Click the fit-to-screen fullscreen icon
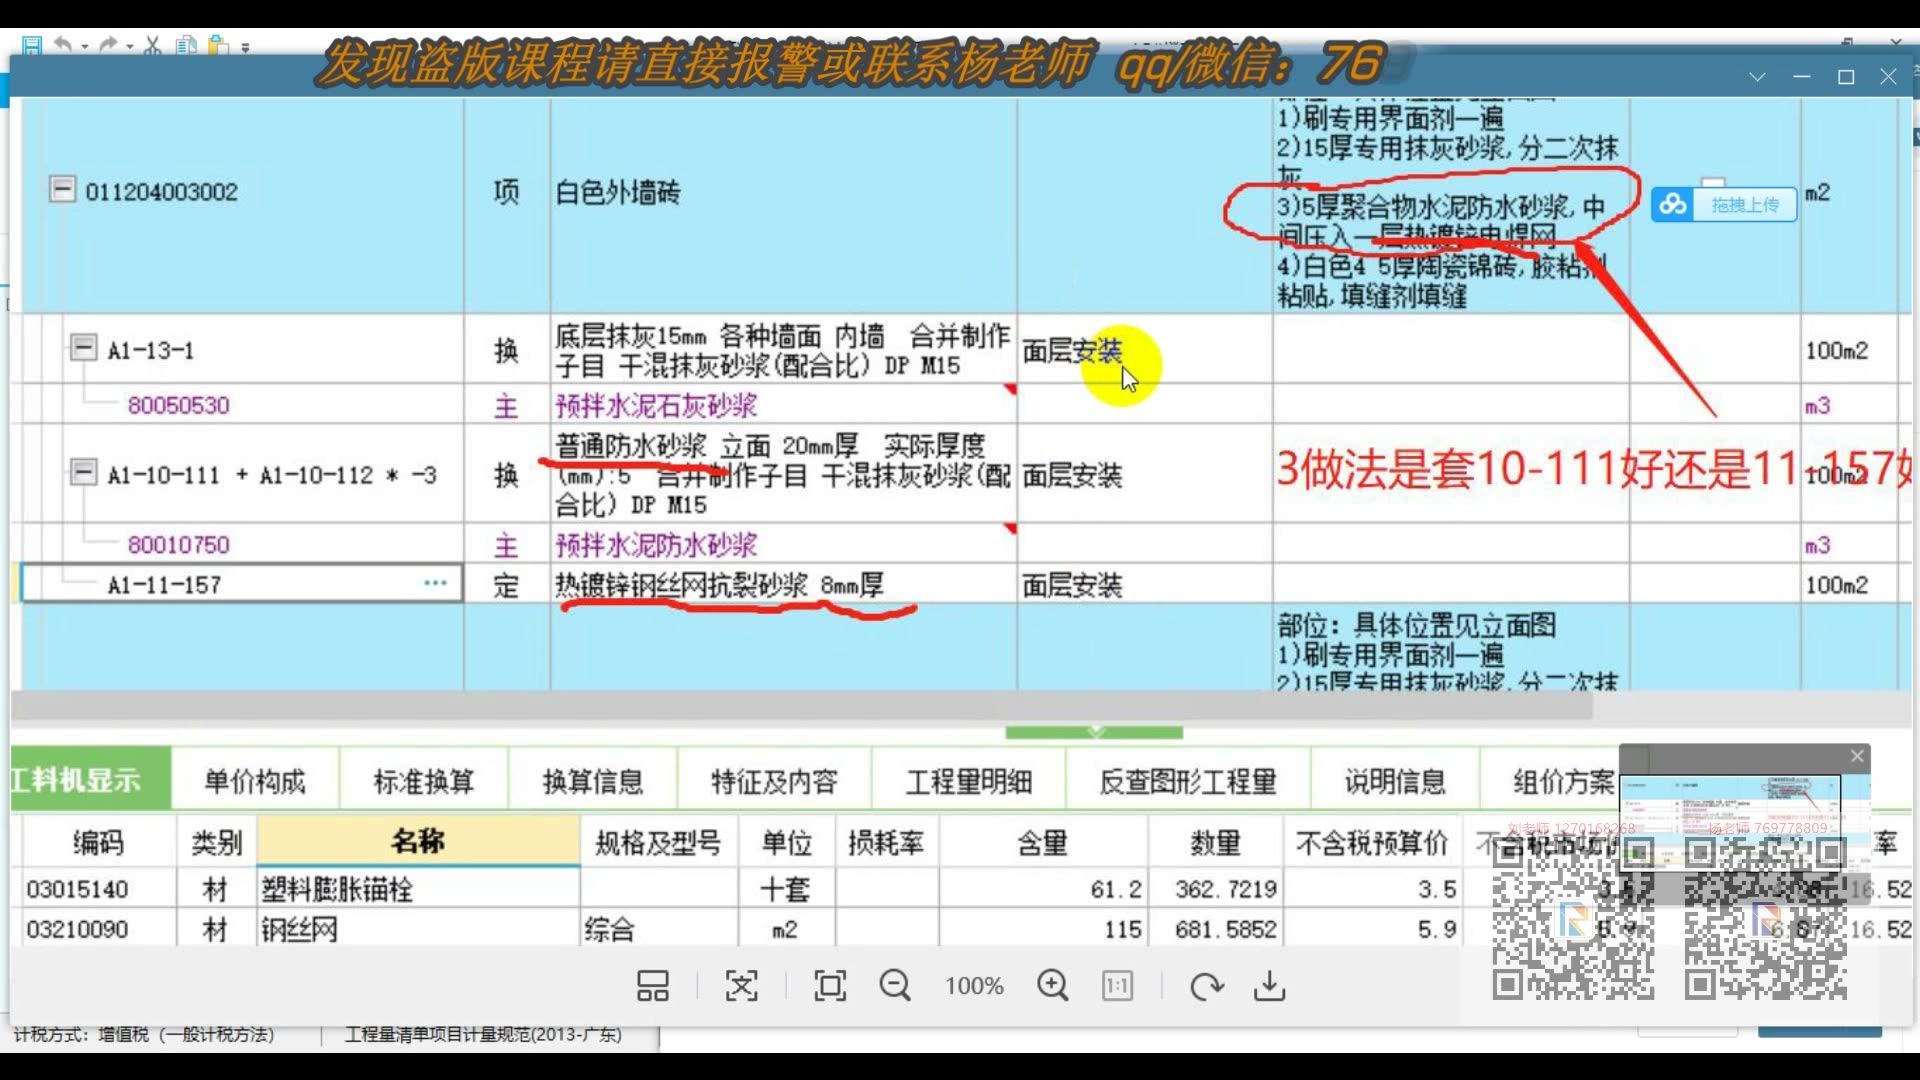This screenshot has width=1920, height=1080. click(x=830, y=986)
